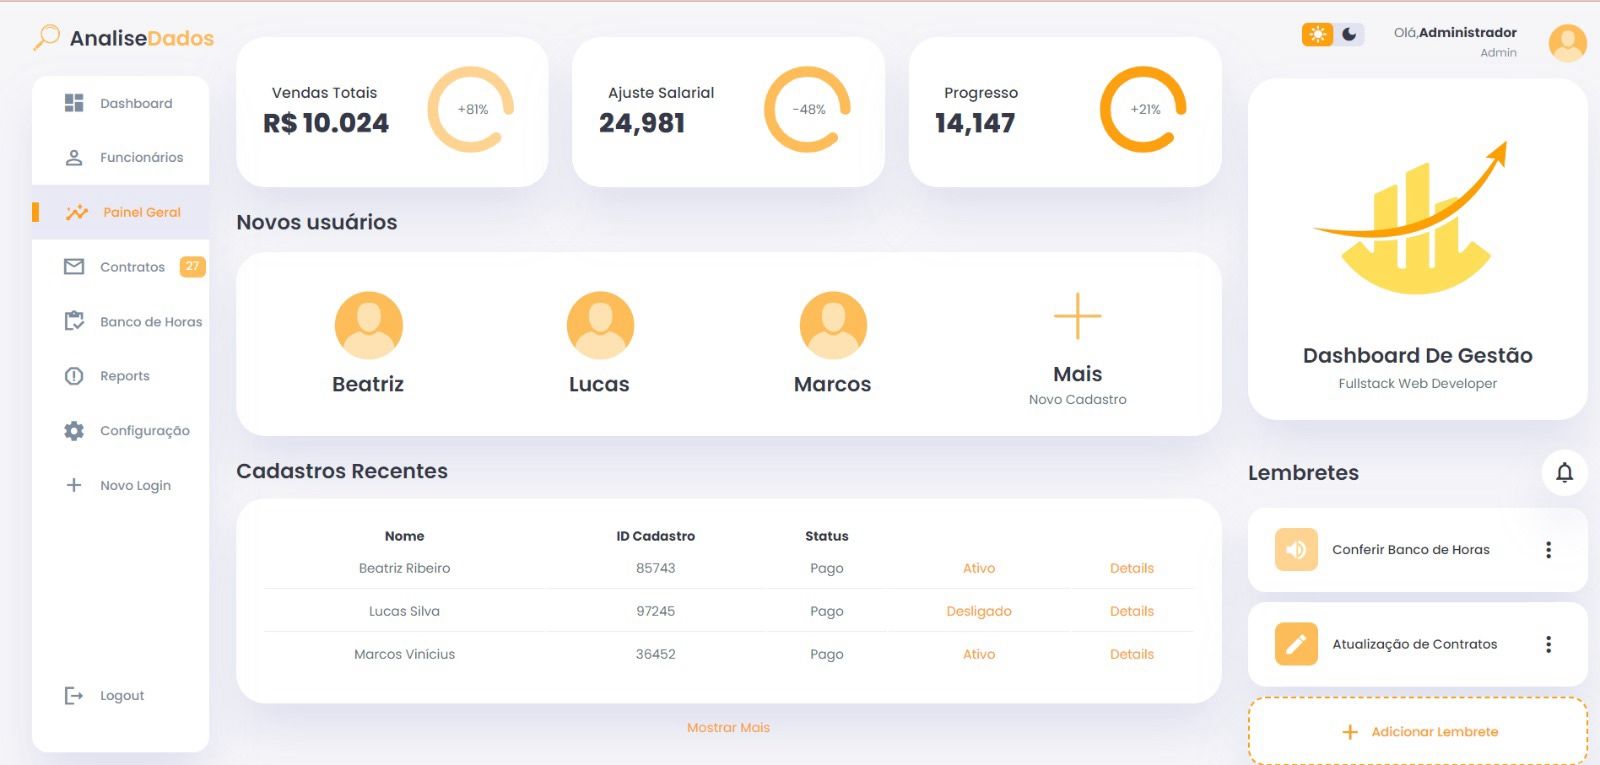The width and height of the screenshot is (1600, 765).
Task: Switch to dark mode with moon toggle
Action: (1350, 34)
